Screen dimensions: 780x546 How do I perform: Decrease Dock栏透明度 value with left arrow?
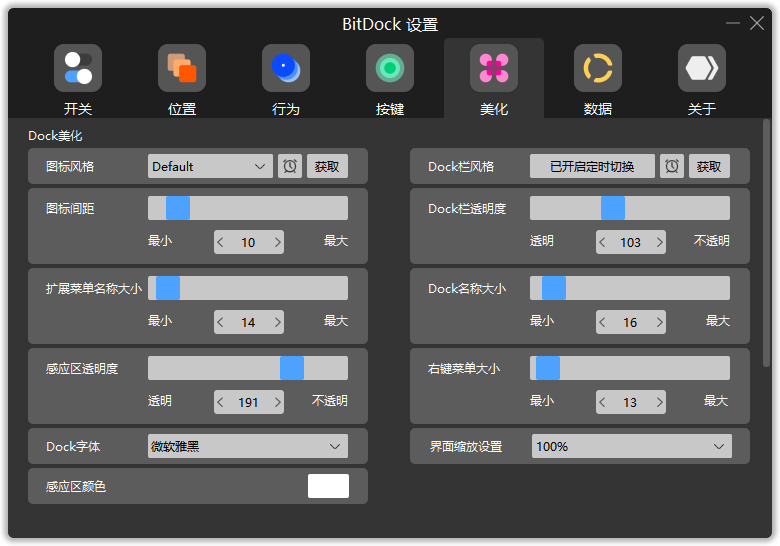(602, 242)
